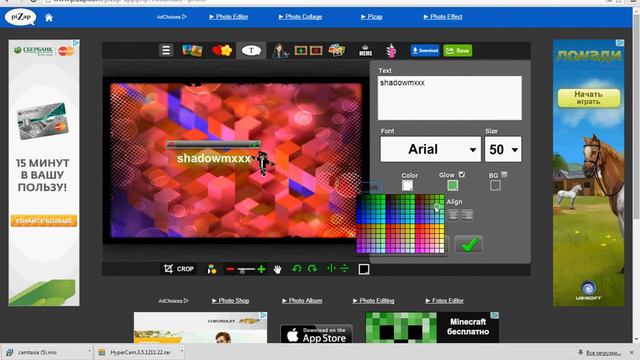
Task: Open the stickers heart and flower icon
Action: (222, 50)
